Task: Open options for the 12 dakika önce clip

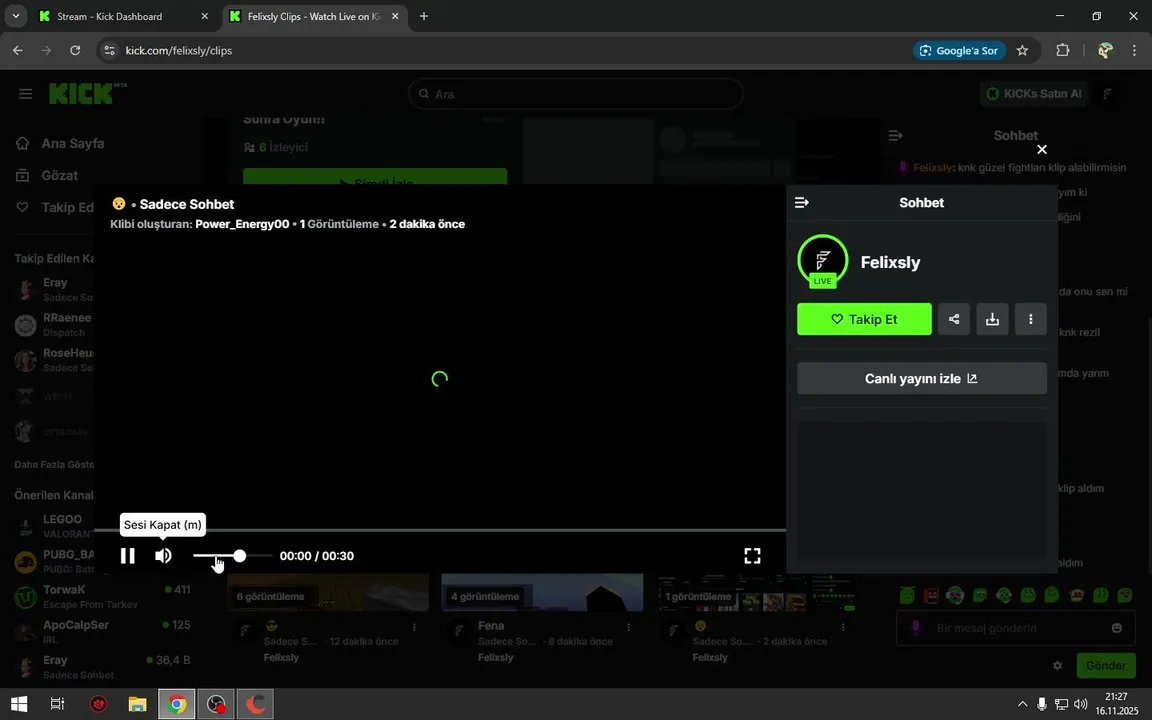Action: coord(414,627)
